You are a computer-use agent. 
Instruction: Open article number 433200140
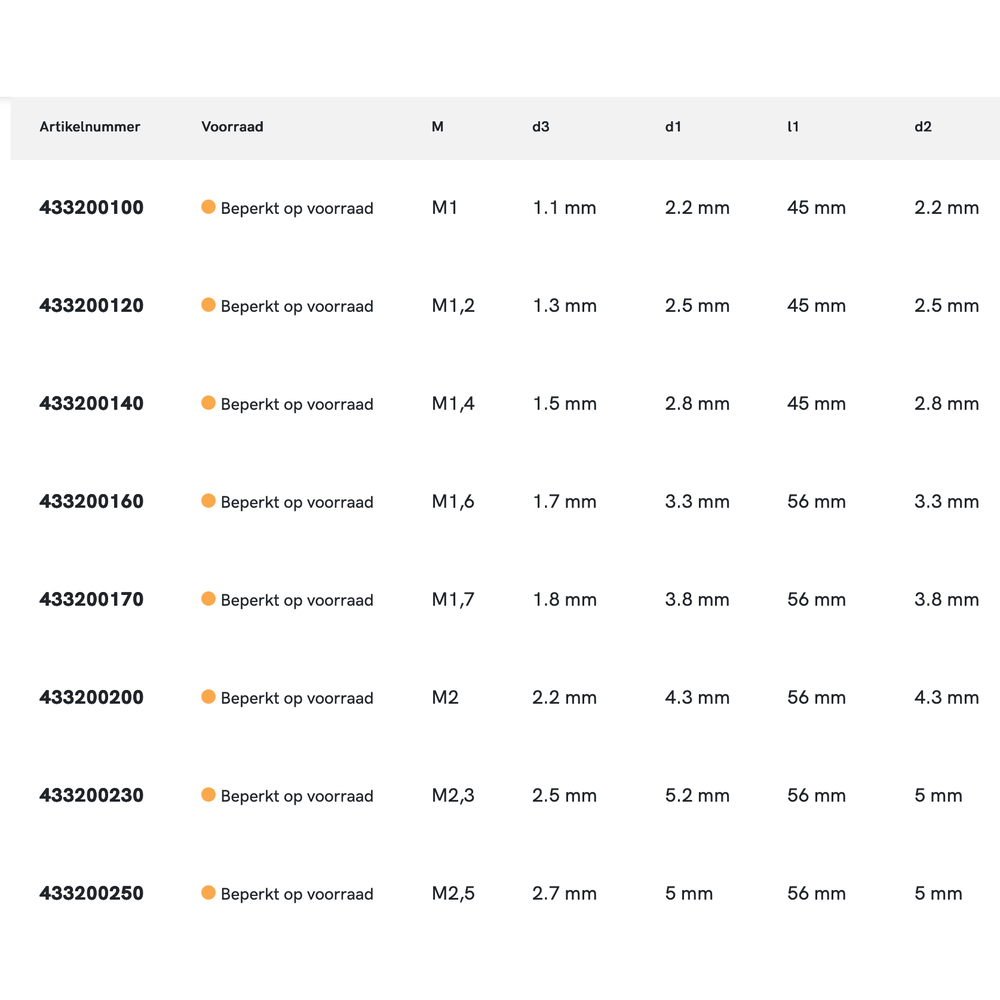tap(91, 404)
